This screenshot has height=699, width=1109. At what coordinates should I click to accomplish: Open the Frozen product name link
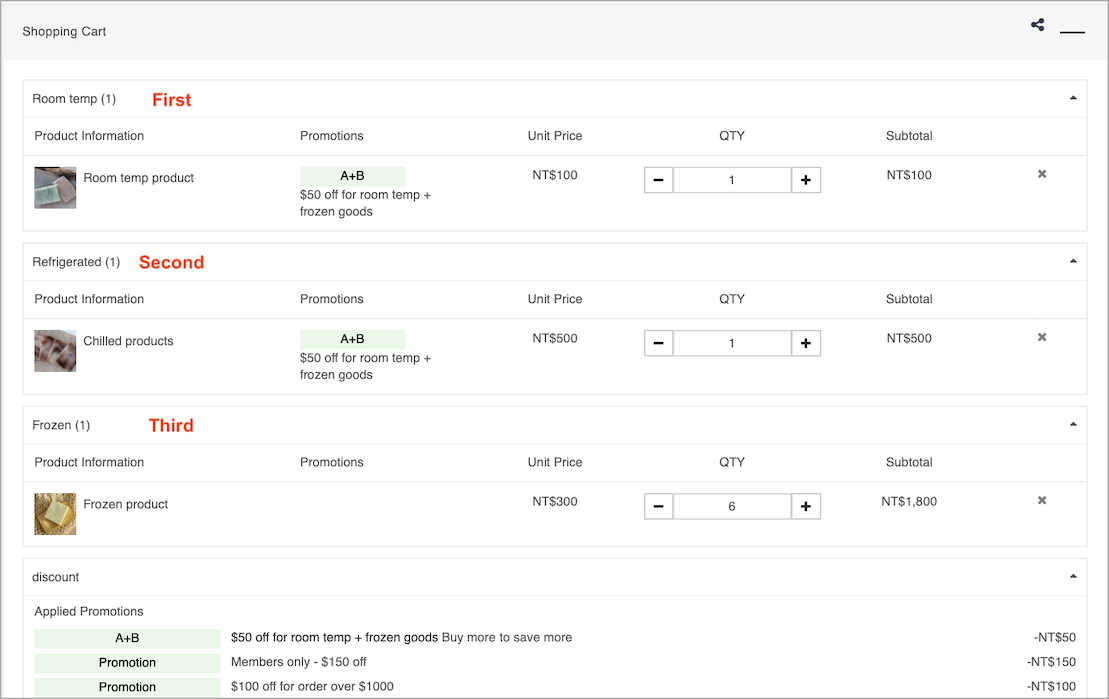126,504
